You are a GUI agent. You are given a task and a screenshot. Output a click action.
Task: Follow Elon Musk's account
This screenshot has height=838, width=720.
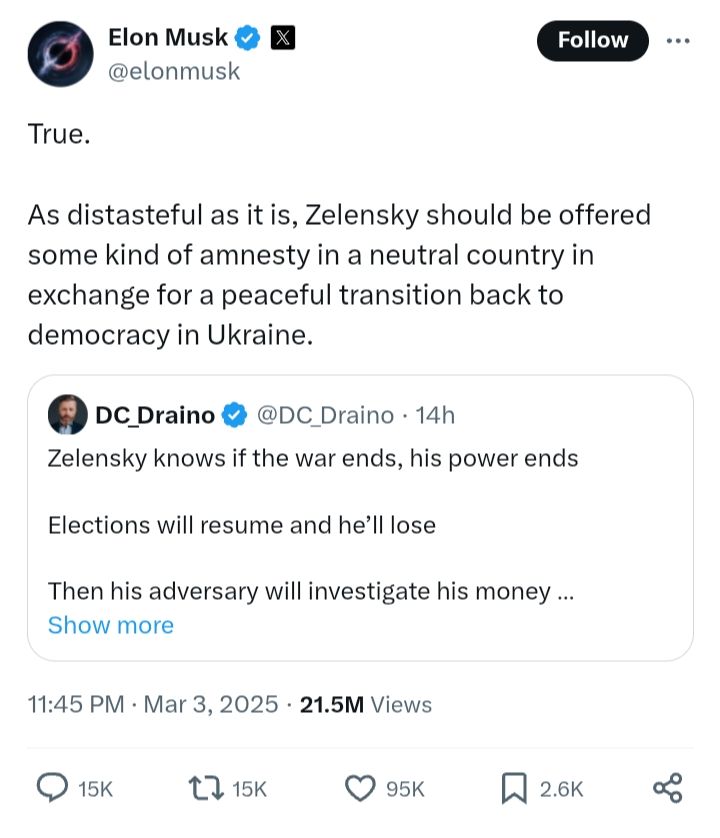click(593, 40)
